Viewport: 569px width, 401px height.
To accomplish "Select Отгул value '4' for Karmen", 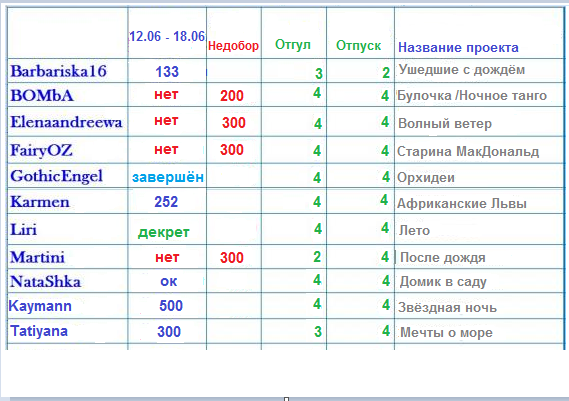I will coord(317,202).
